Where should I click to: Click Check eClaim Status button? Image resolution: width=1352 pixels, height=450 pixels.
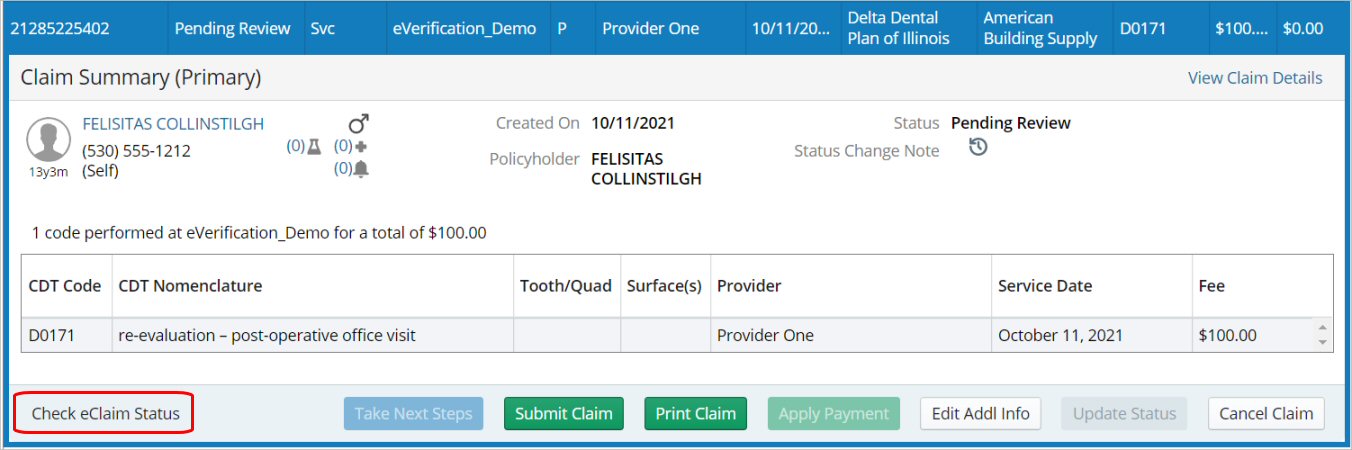[105, 413]
